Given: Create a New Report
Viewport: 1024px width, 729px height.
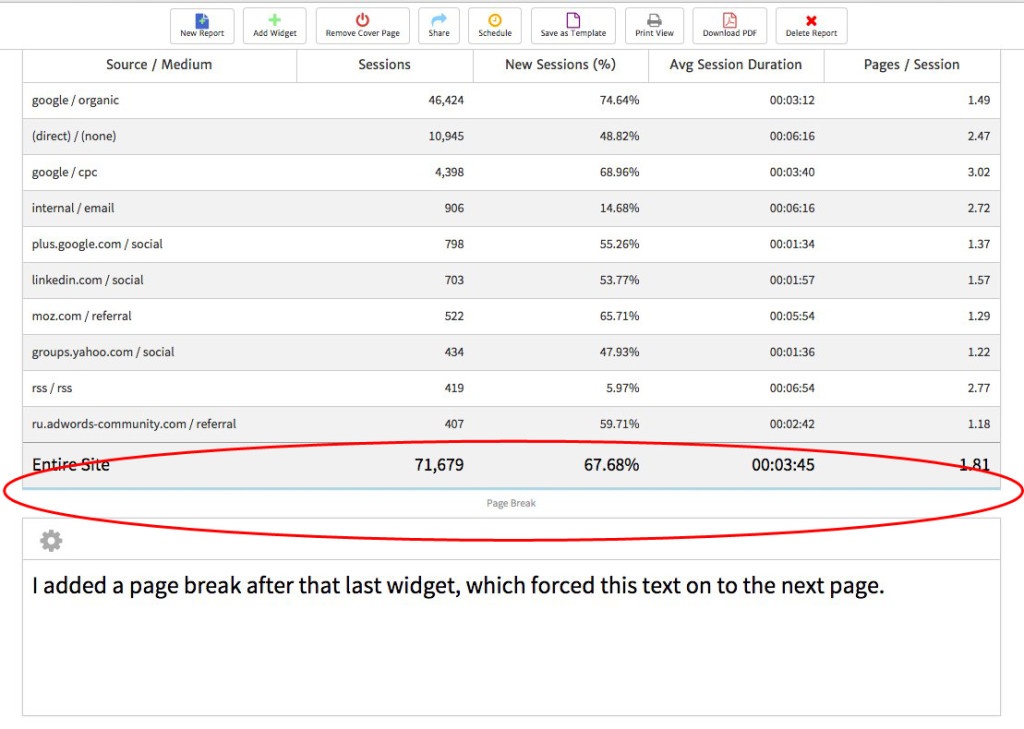Looking at the screenshot, I should [x=201, y=25].
